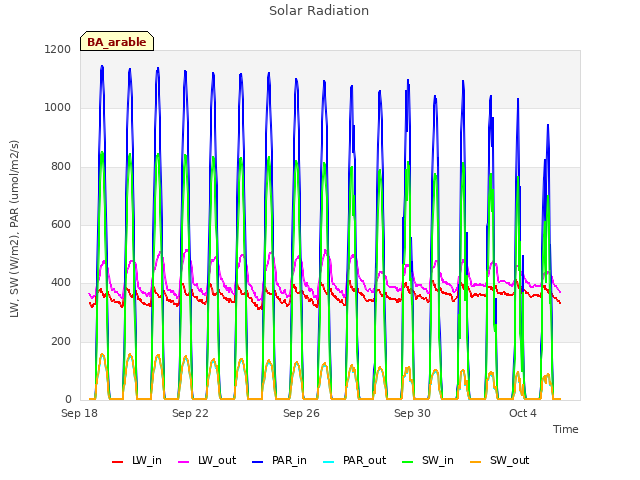Viewport: 640px width, 480px height.
Task: Click the 600 y-axis tick label
Action: (61, 225)
